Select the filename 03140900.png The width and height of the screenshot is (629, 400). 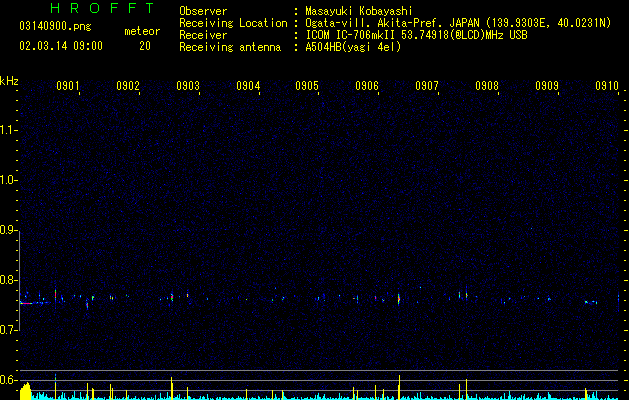(x=55, y=27)
